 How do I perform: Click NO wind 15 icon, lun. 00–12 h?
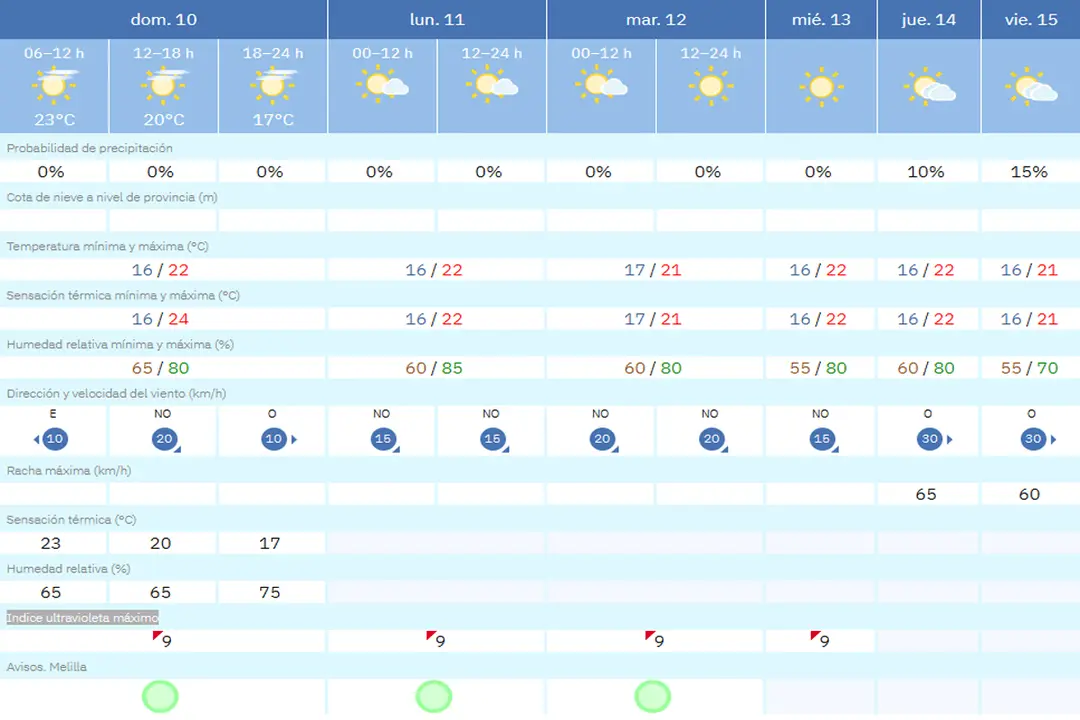(x=384, y=440)
